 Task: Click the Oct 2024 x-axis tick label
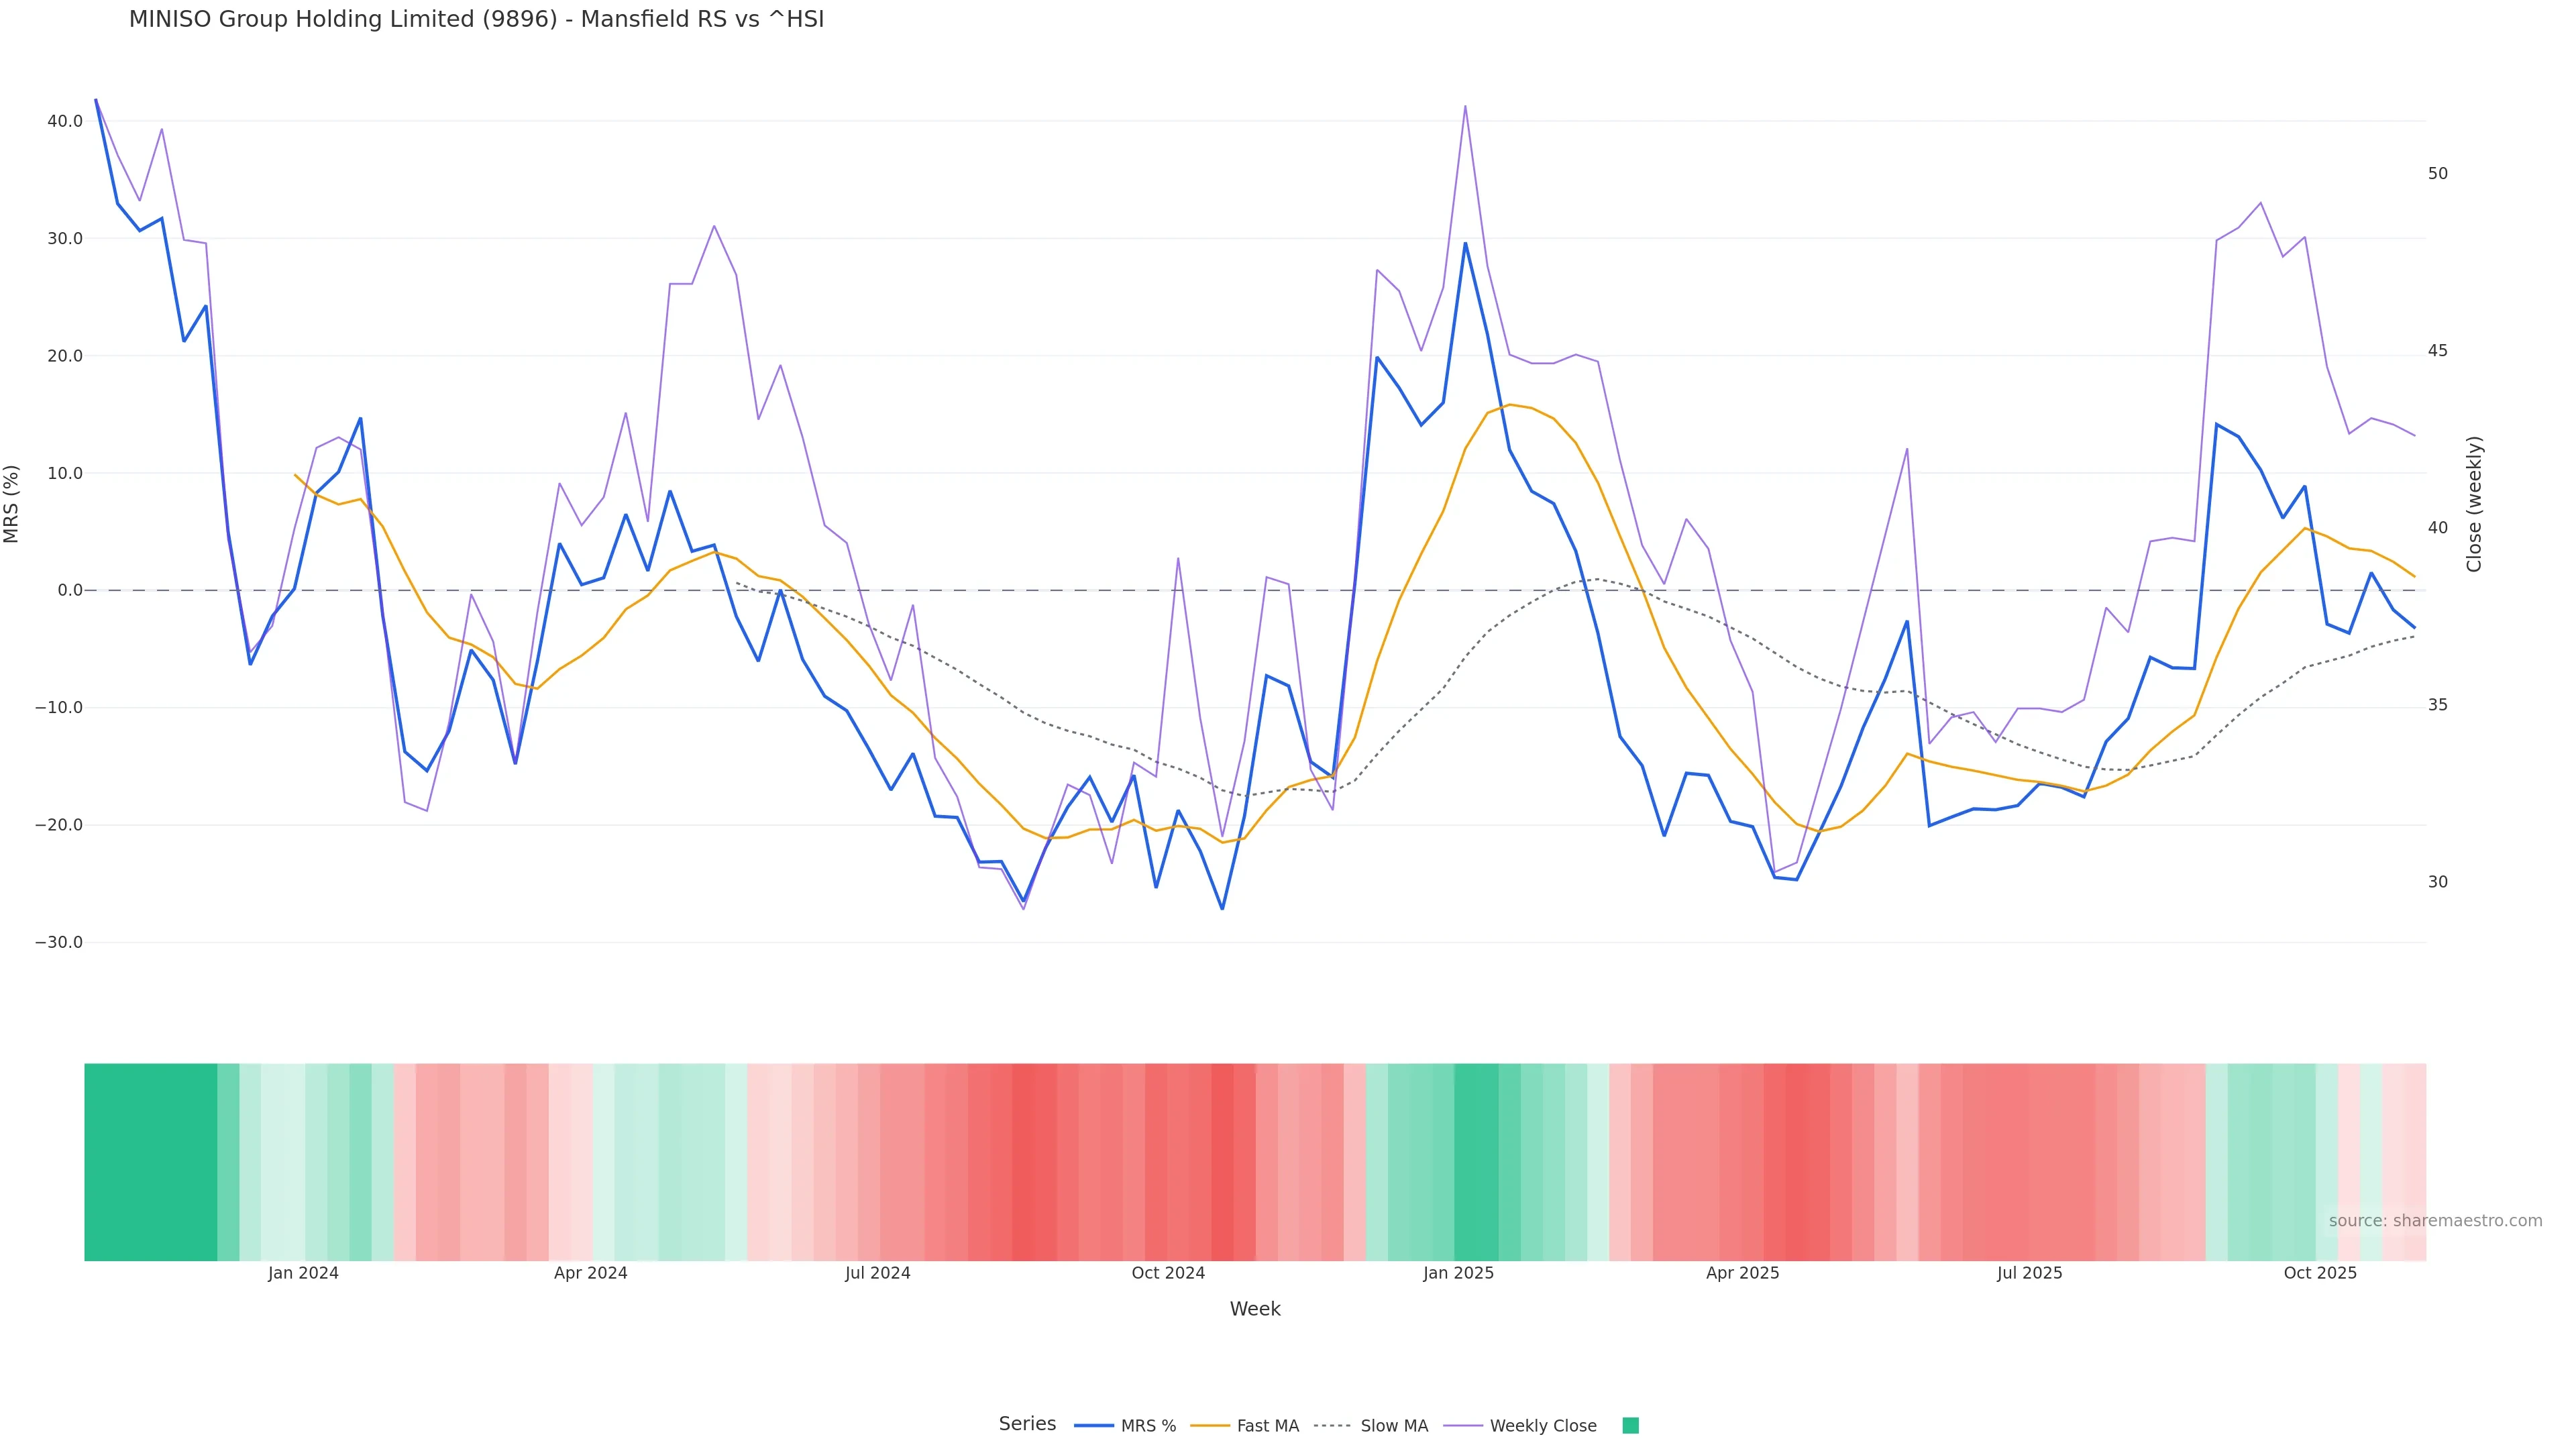tap(1168, 1273)
